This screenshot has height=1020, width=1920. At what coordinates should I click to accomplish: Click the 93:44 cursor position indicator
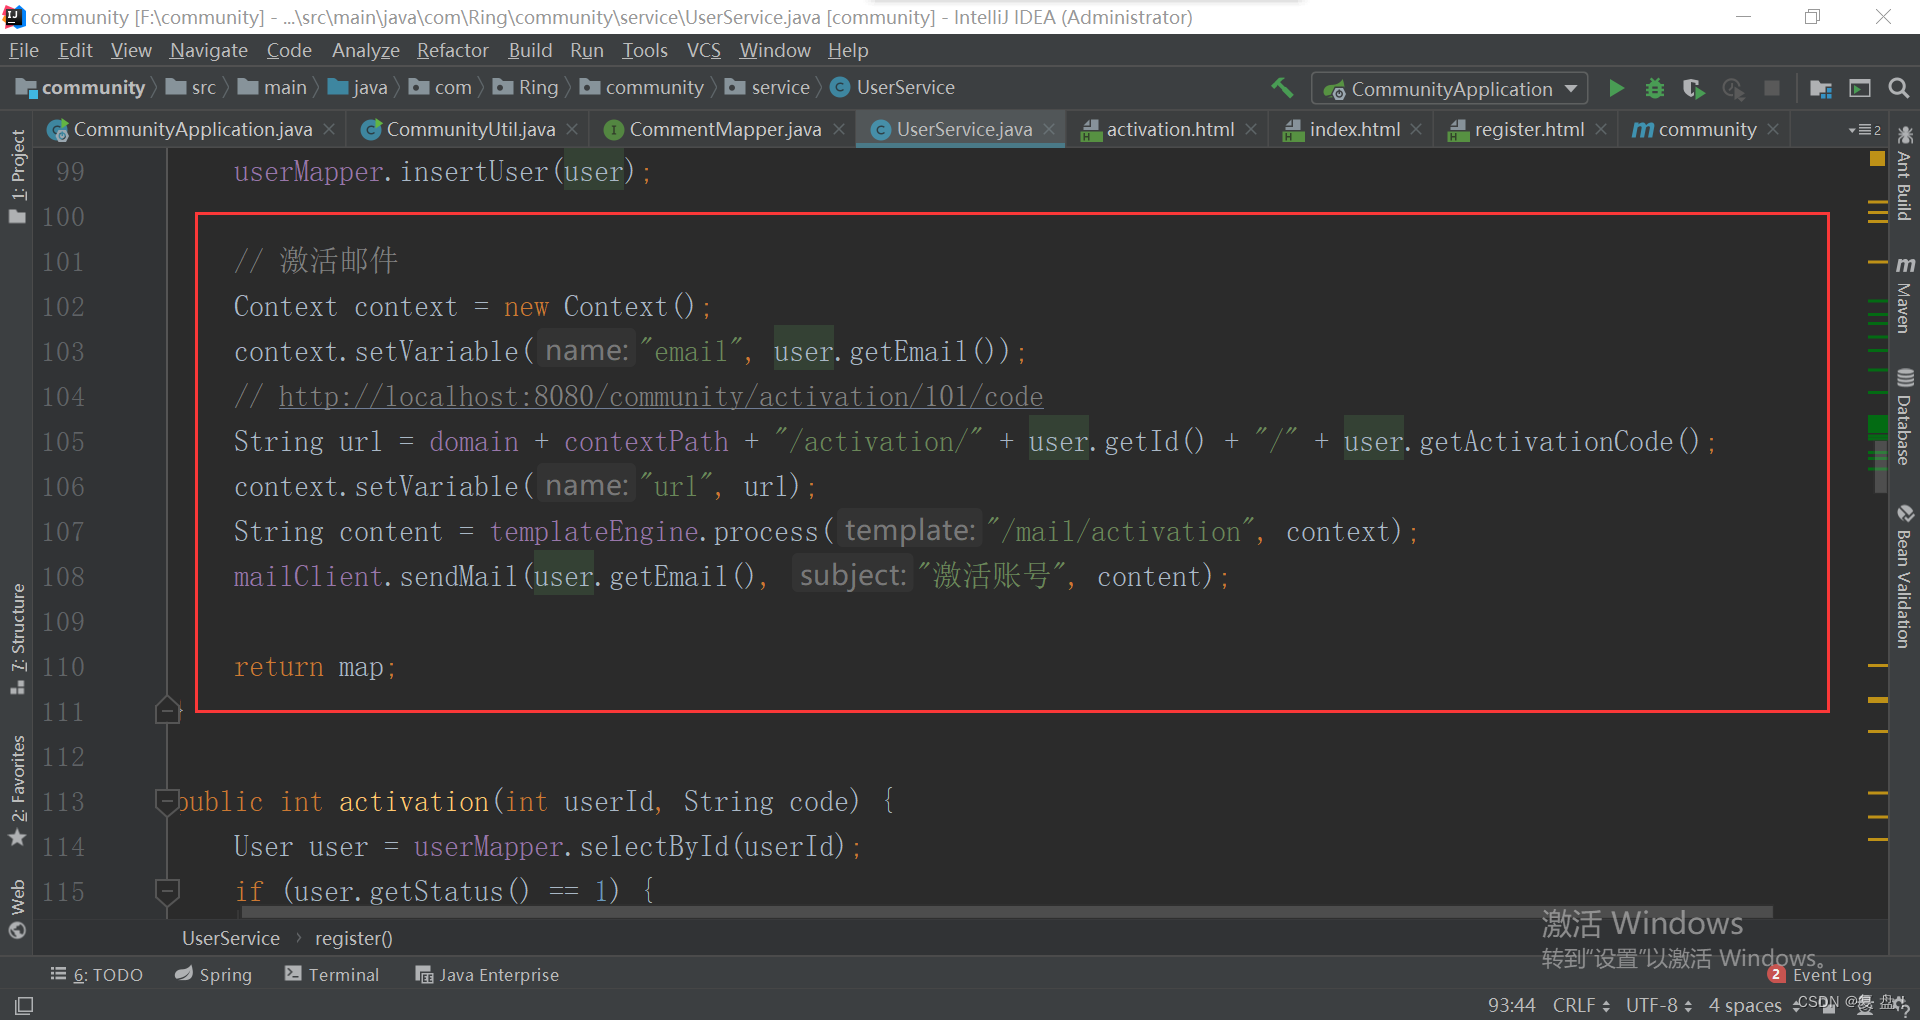click(x=1510, y=1005)
